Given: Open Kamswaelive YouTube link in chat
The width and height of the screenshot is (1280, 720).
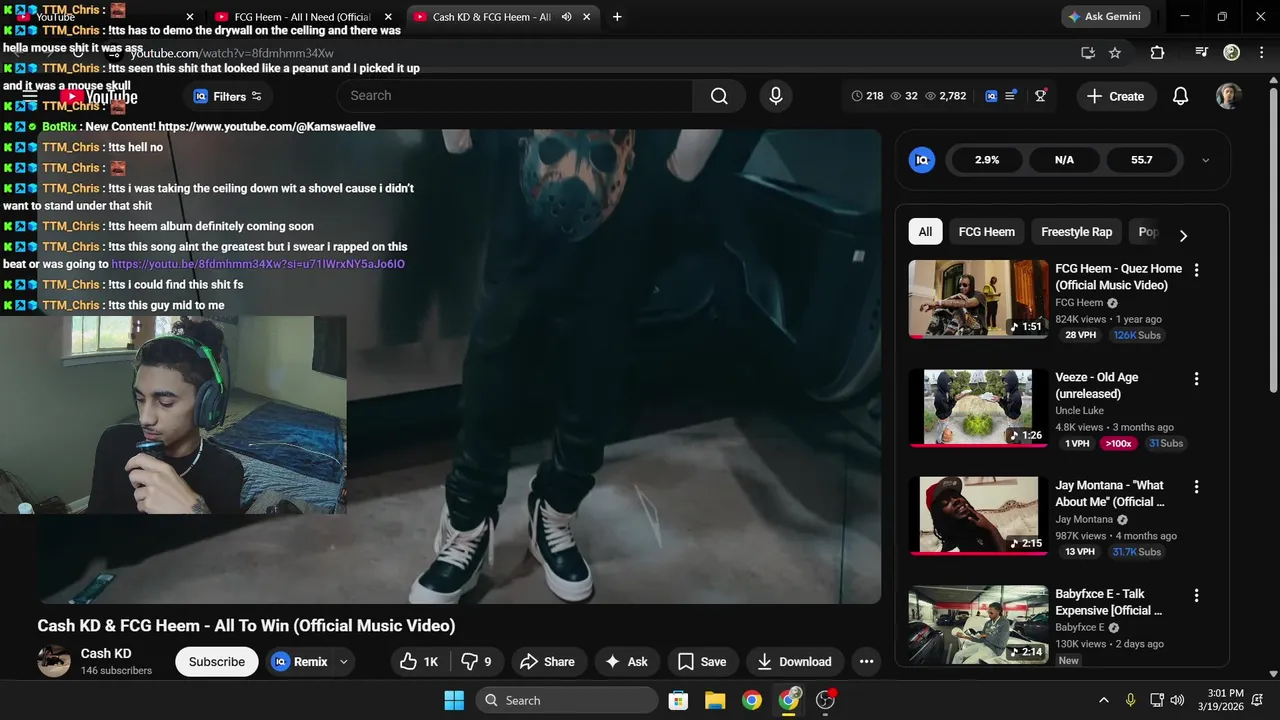Looking at the screenshot, I should click(267, 127).
